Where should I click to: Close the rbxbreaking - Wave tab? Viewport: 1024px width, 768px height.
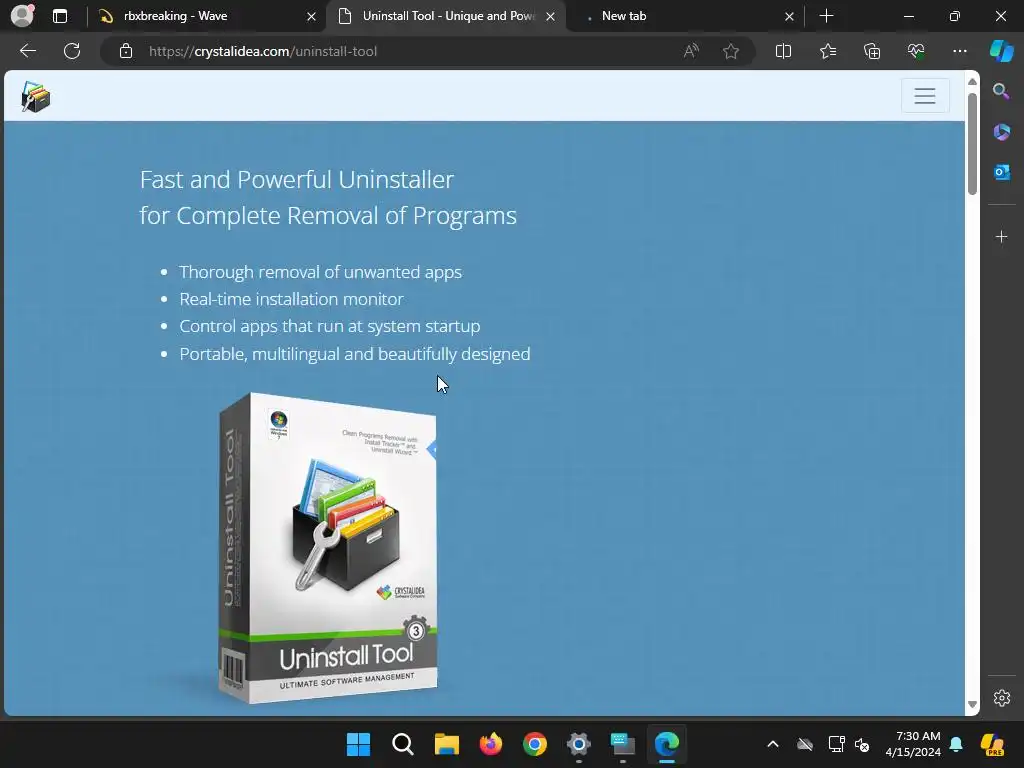coord(312,16)
